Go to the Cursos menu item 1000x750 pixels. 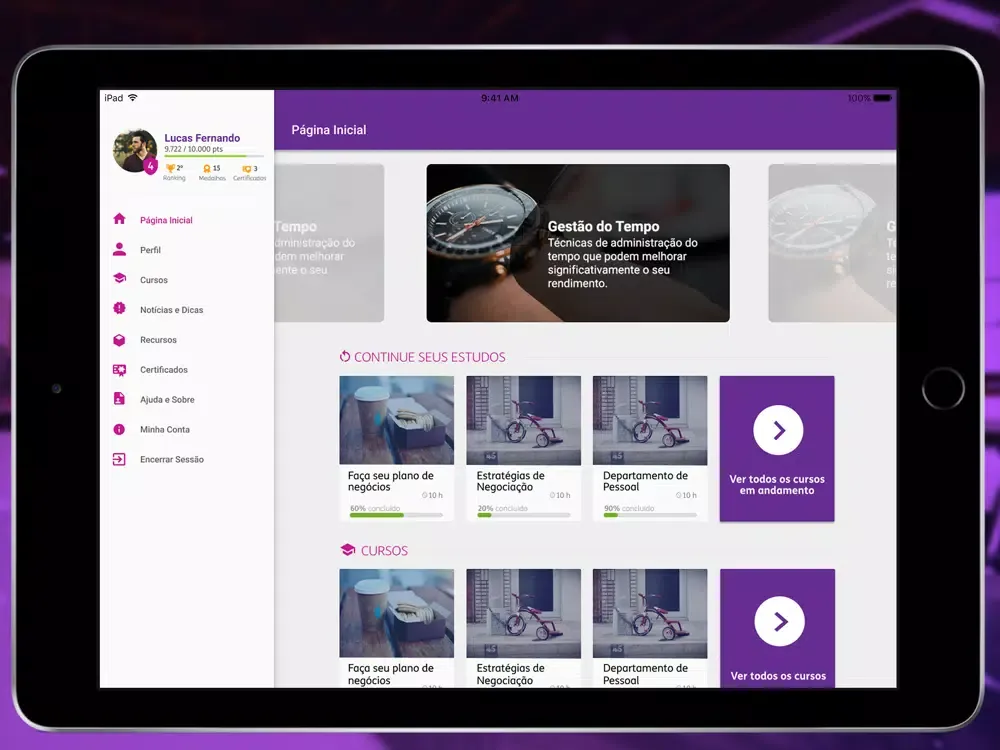154,280
